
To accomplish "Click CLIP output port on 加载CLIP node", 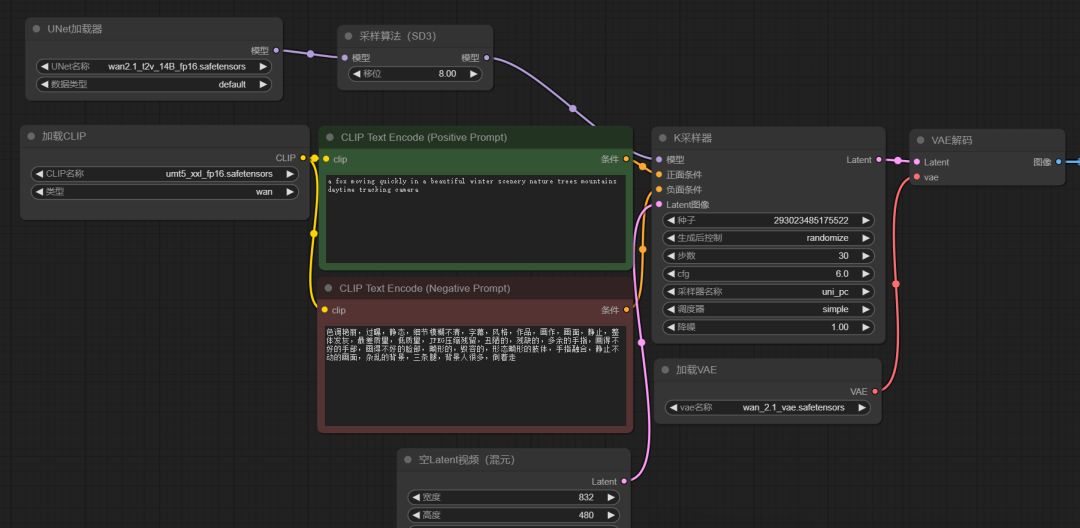I will (x=302, y=158).
